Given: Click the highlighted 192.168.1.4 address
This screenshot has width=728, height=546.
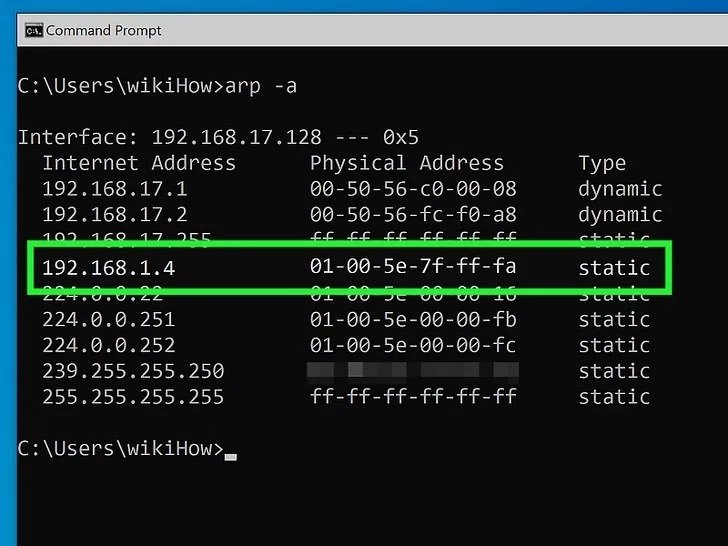Looking at the screenshot, I should pos(109,268).
